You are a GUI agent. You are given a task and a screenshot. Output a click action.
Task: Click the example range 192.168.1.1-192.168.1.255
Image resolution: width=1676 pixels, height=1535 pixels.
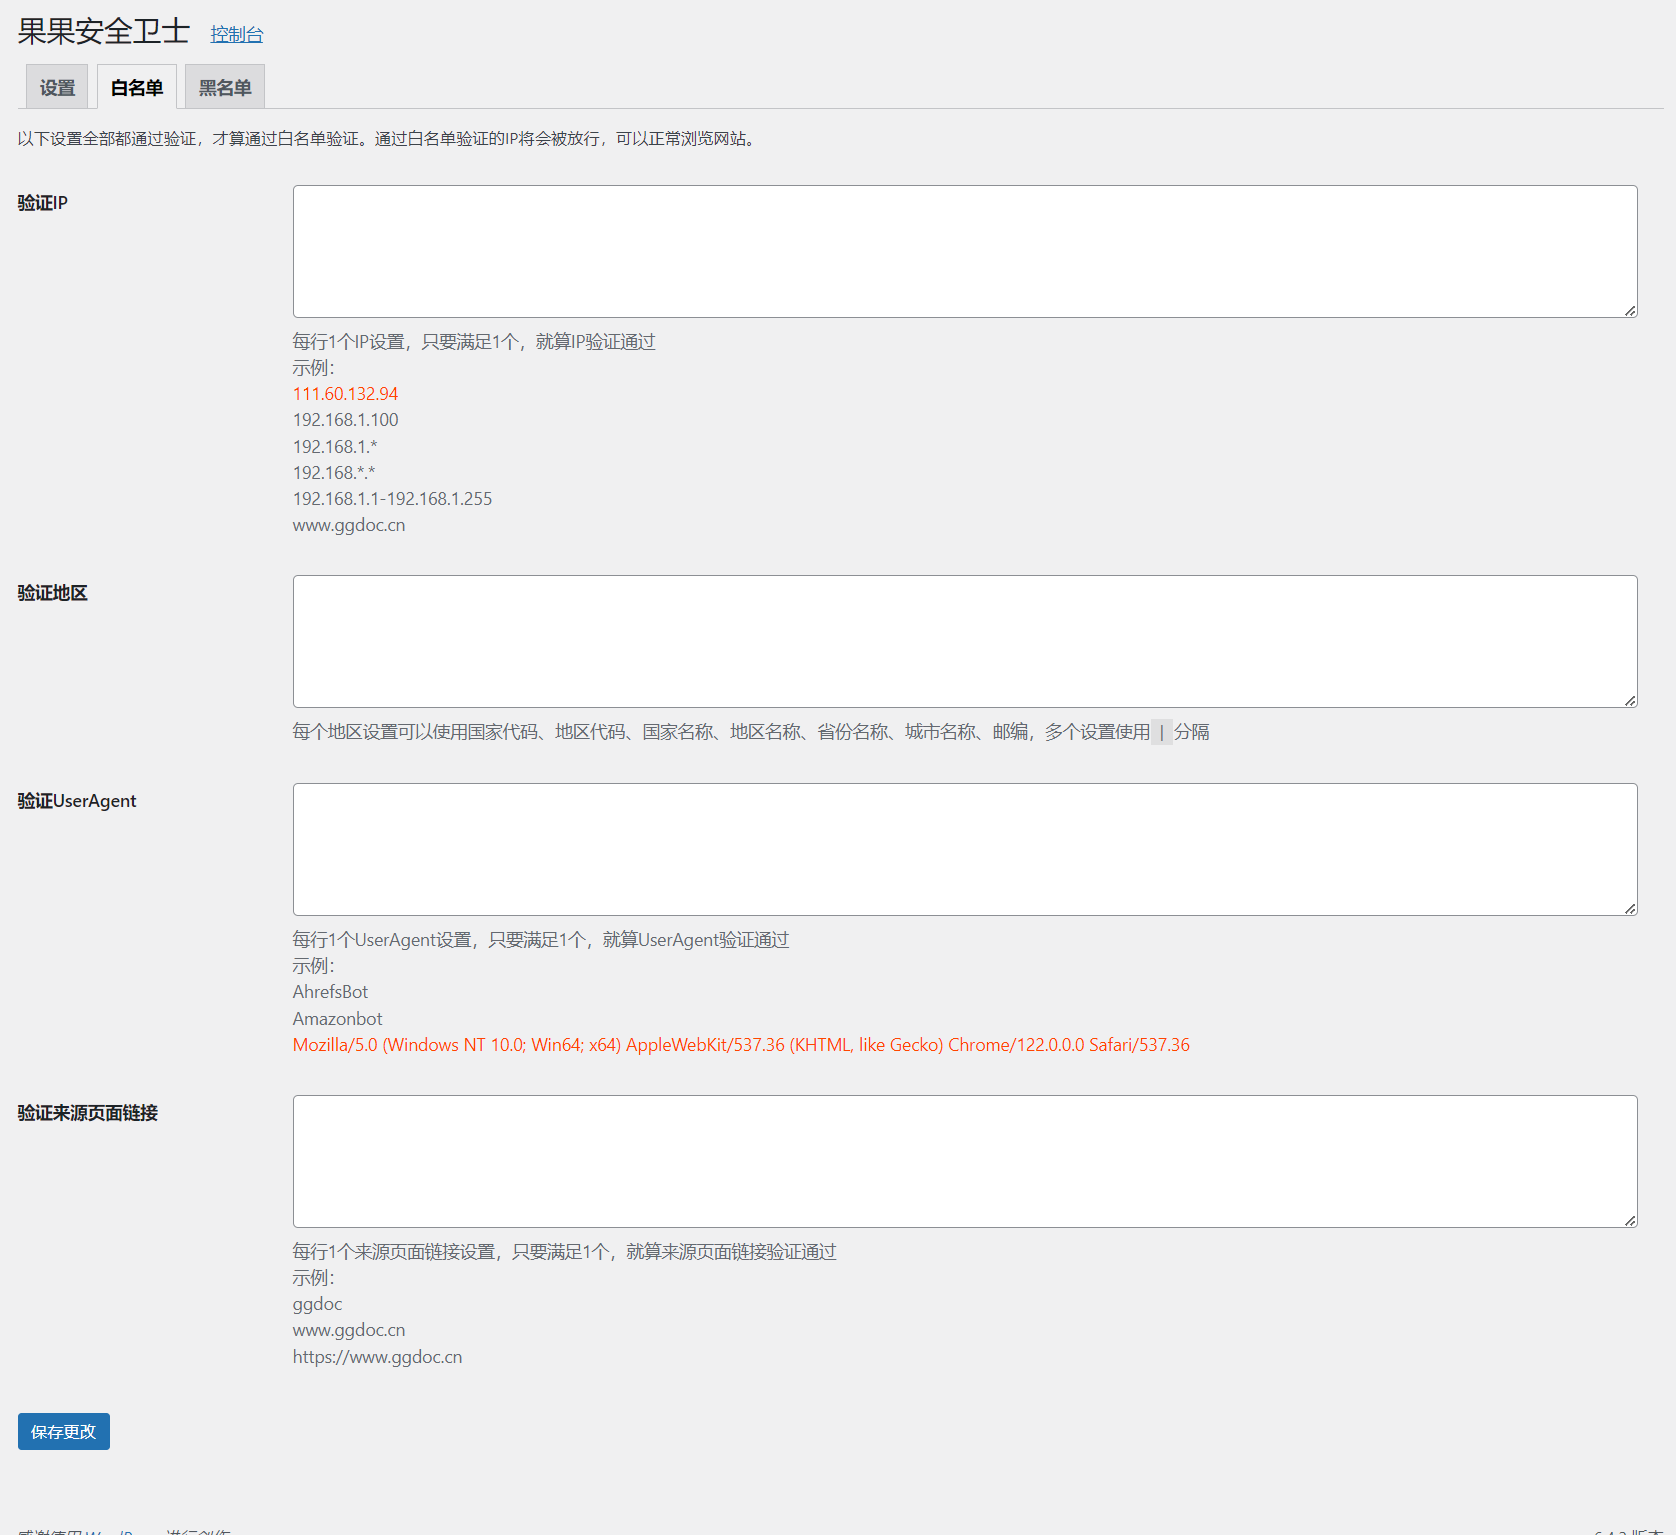[392, 499]
